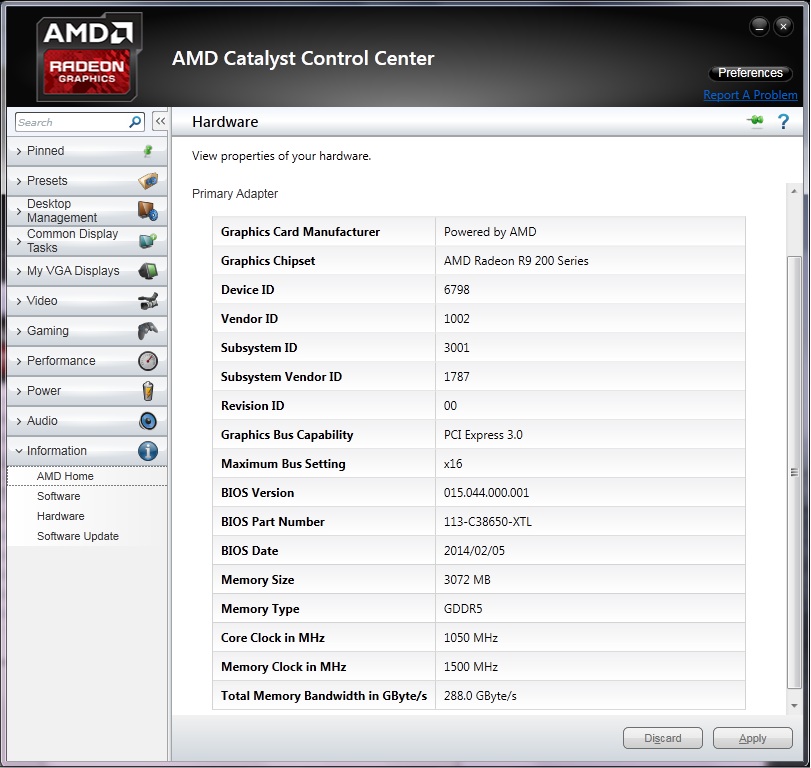Minimize the Catalyst Control Center window
The width and height of the screenshot is (811, 768).
[x=759, y=26]
